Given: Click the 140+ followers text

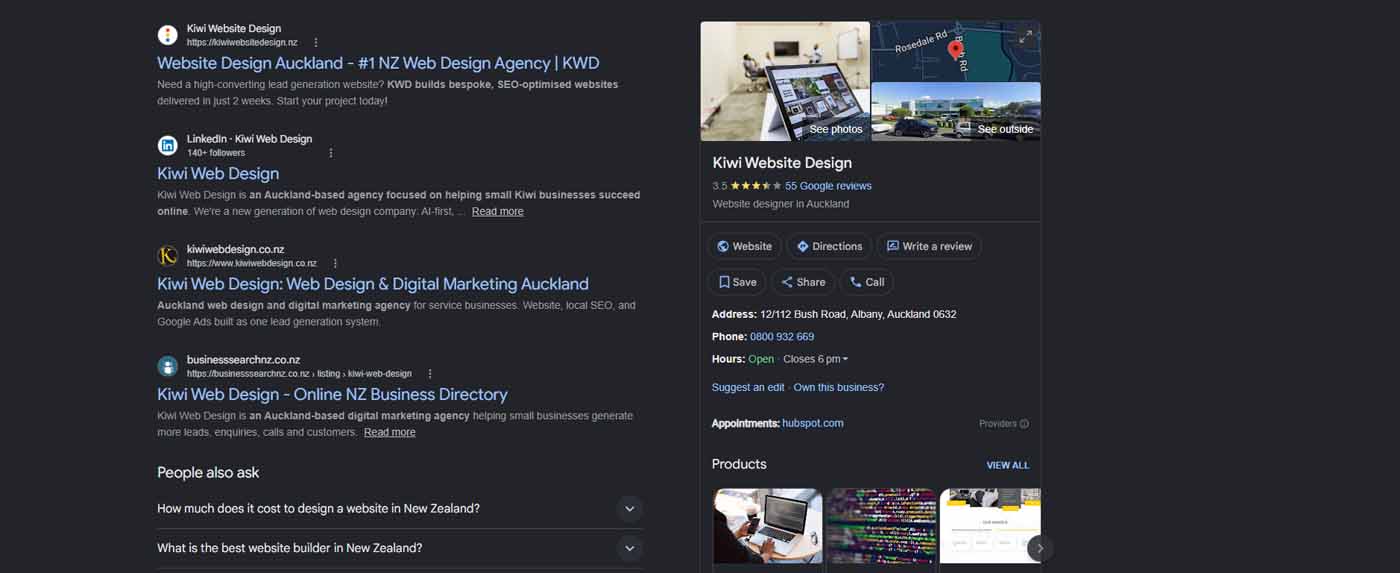Looking at the screenshot, I should (x=216, y=153).
